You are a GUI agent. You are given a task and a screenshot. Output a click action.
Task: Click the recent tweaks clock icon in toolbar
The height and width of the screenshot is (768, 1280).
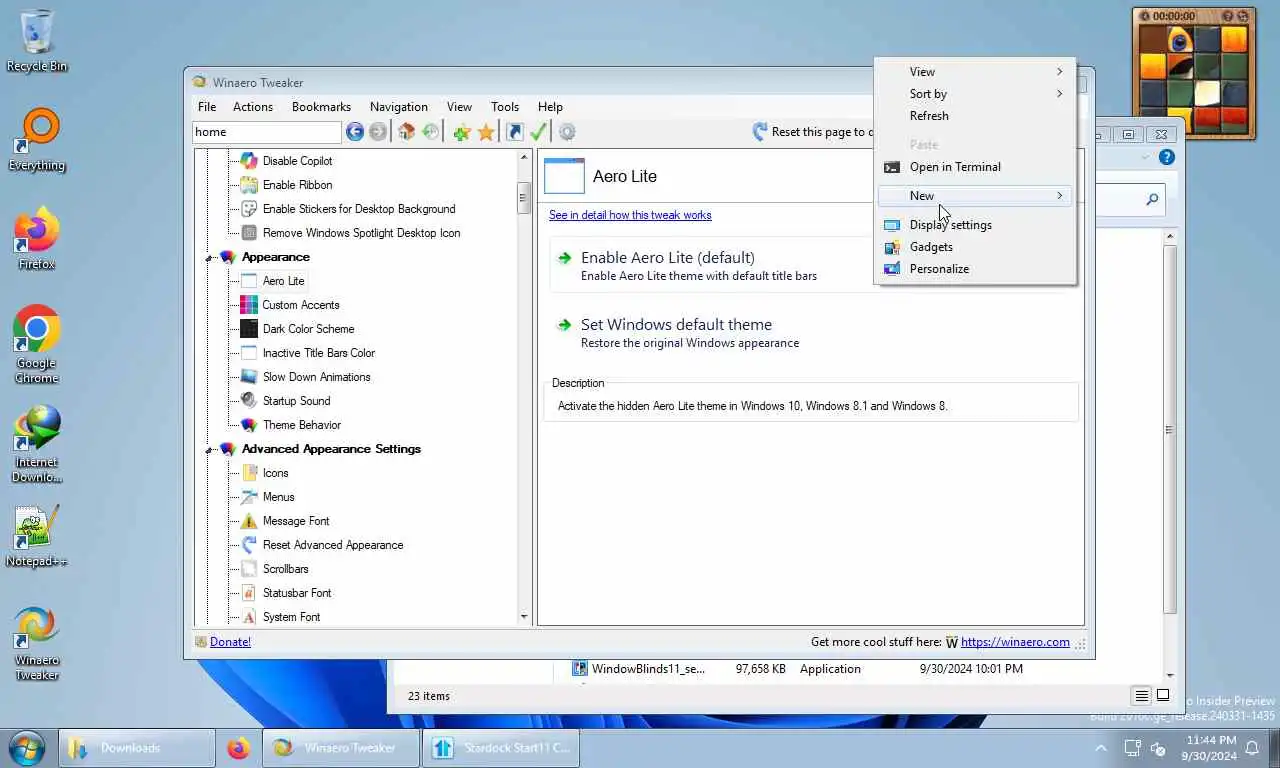pos(431,132)
